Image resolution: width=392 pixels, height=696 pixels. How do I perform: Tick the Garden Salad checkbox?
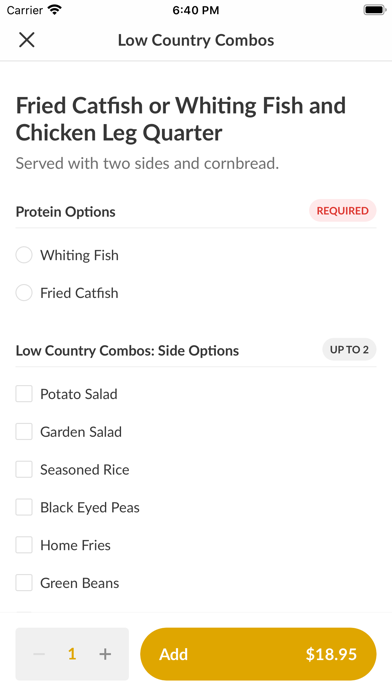[x=24, y=431]
